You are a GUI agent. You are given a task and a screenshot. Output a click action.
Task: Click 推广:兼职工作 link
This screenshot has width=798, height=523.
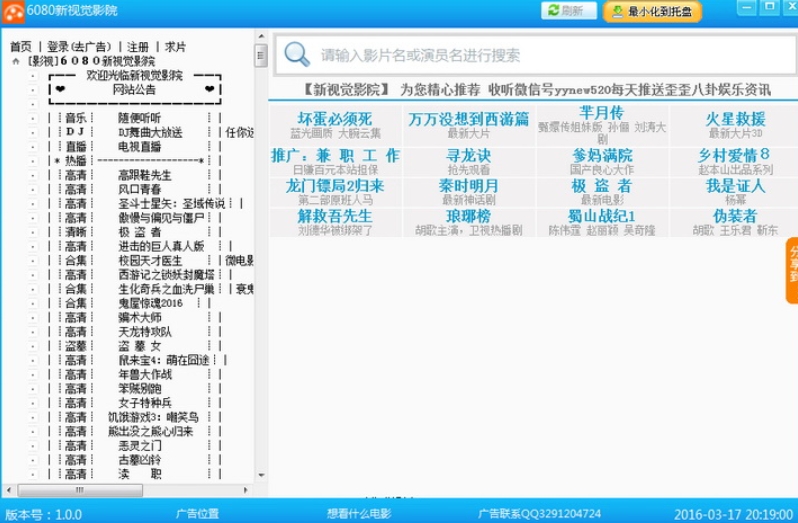(335, 156)
